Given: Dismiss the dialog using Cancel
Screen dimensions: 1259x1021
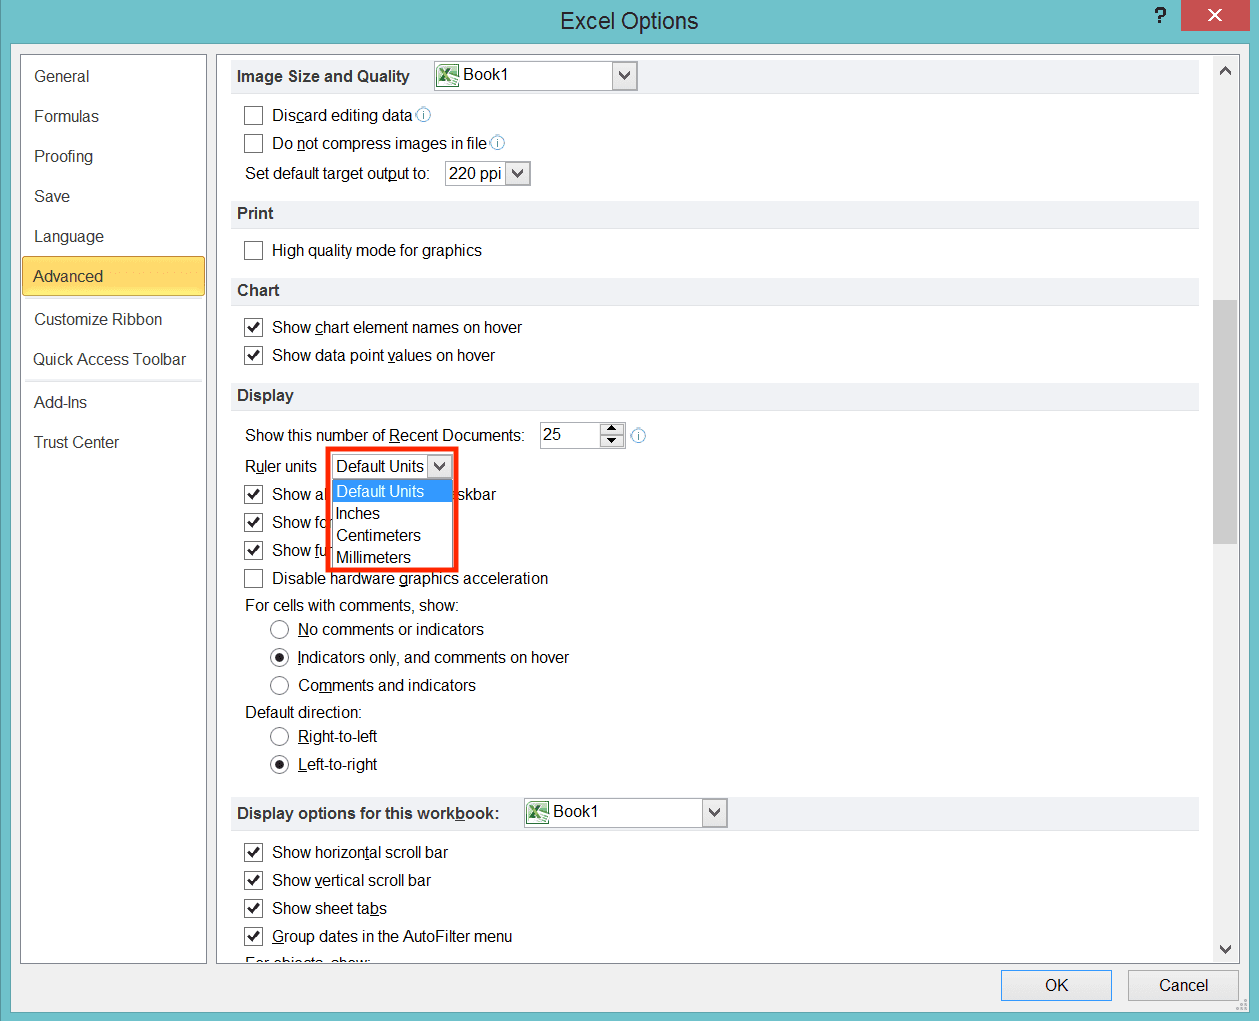Looking at the screenshot, I should pyautogui.click(x=1183, y=985).
